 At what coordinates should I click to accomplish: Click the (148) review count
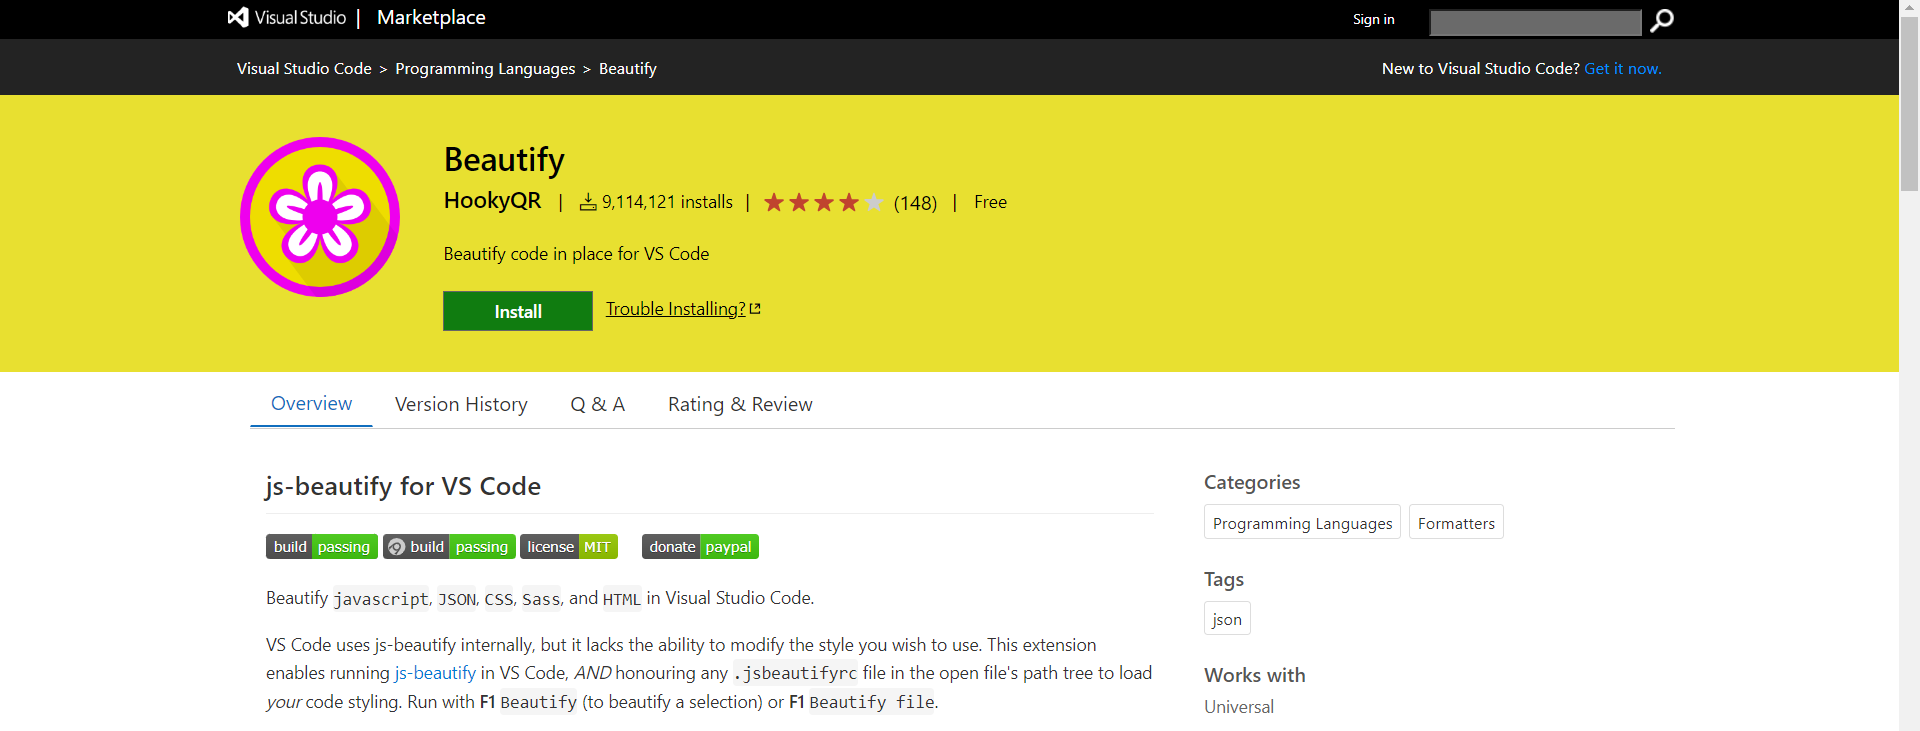[915, 203]
